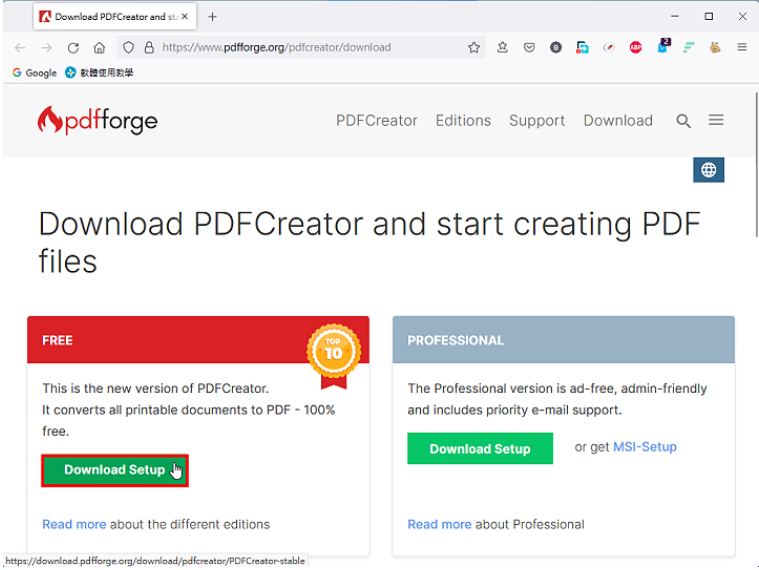Click the address bar URL
This screenshot has height=570, width=759.
click(x=276, y=47)
